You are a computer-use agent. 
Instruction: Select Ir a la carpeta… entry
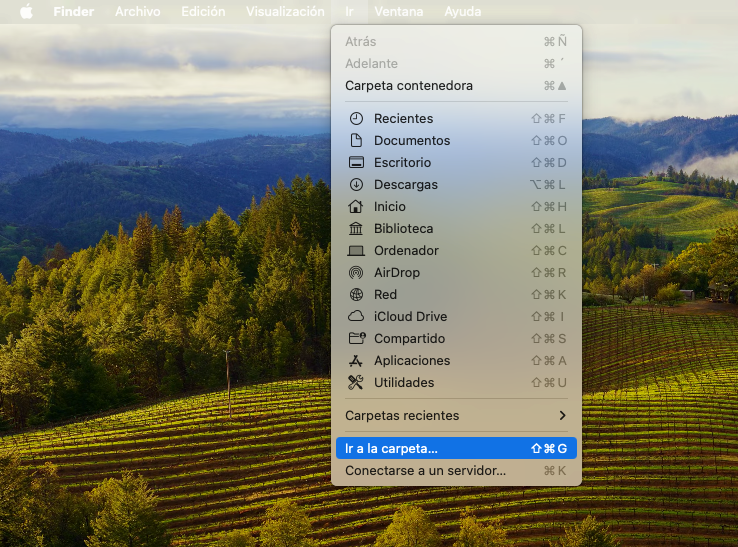pos(456,449)
